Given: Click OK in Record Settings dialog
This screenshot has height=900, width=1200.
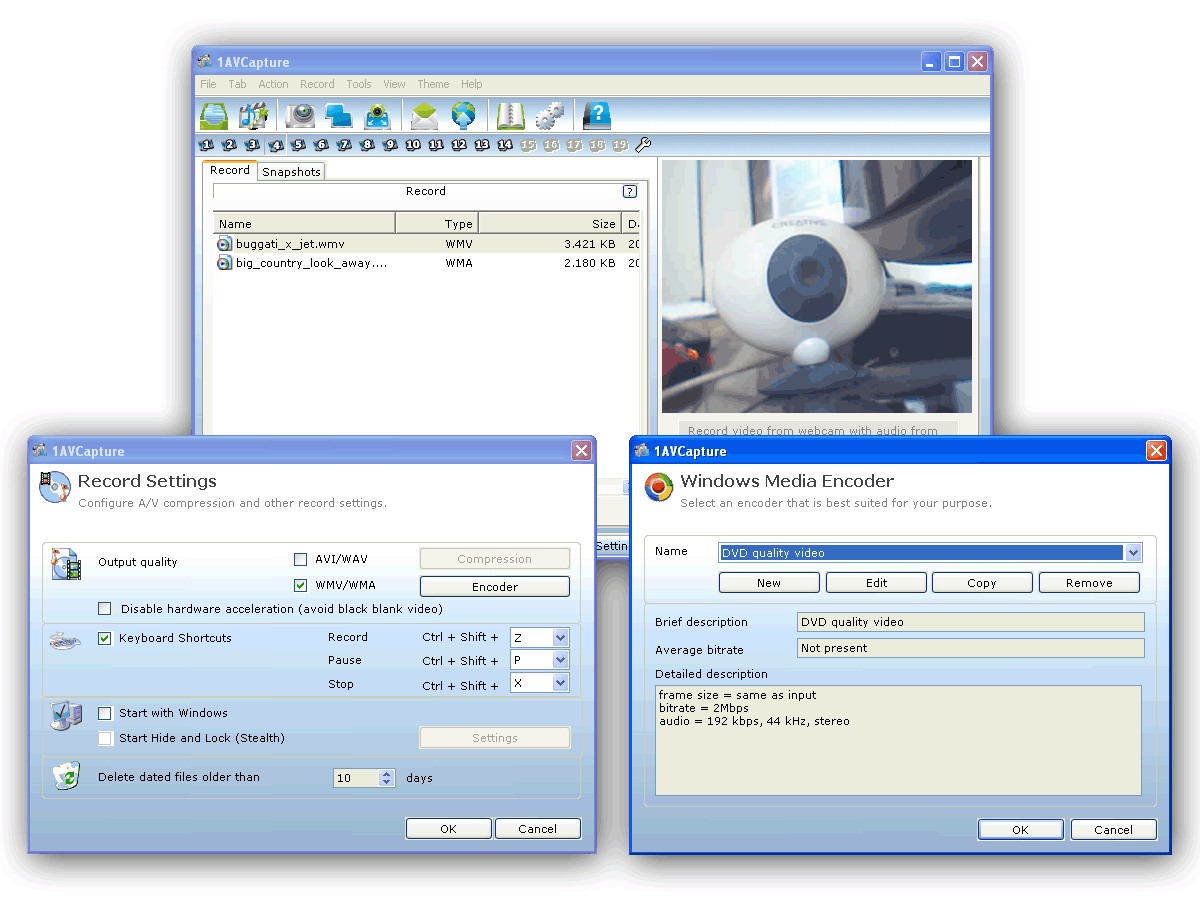Looking at the screenshot, I should (x=448, y=828).
